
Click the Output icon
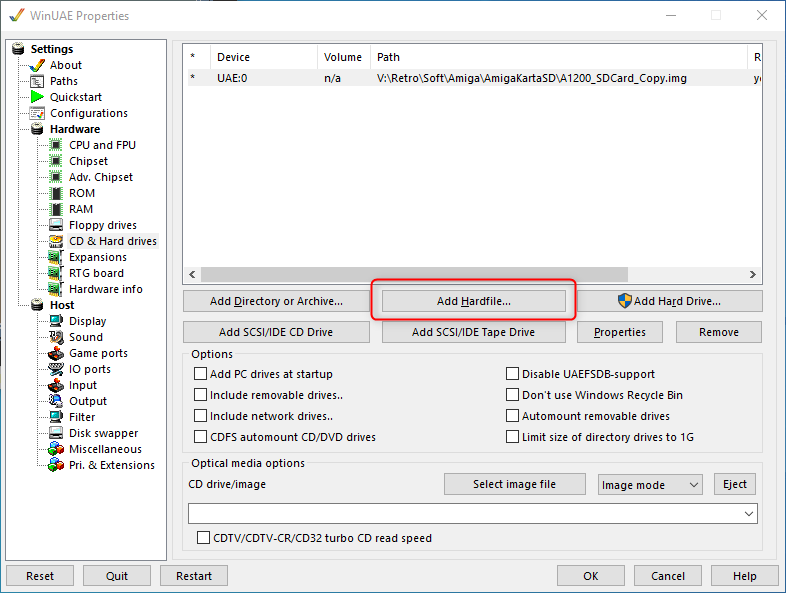coord(56,401)
